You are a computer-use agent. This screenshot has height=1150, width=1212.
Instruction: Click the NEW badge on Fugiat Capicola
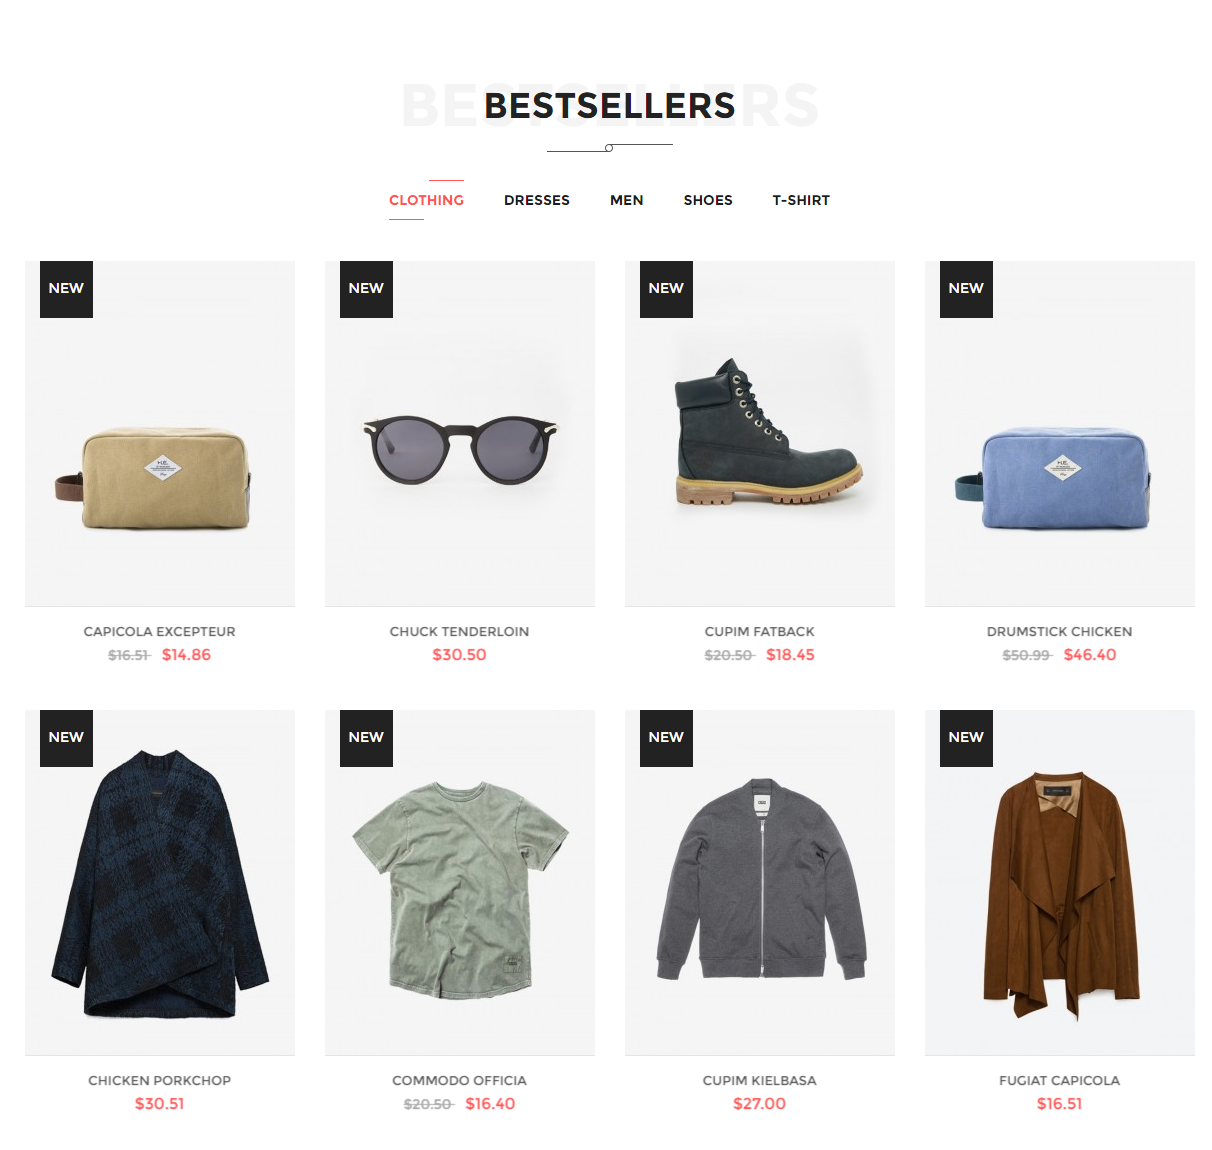(966, 738)
